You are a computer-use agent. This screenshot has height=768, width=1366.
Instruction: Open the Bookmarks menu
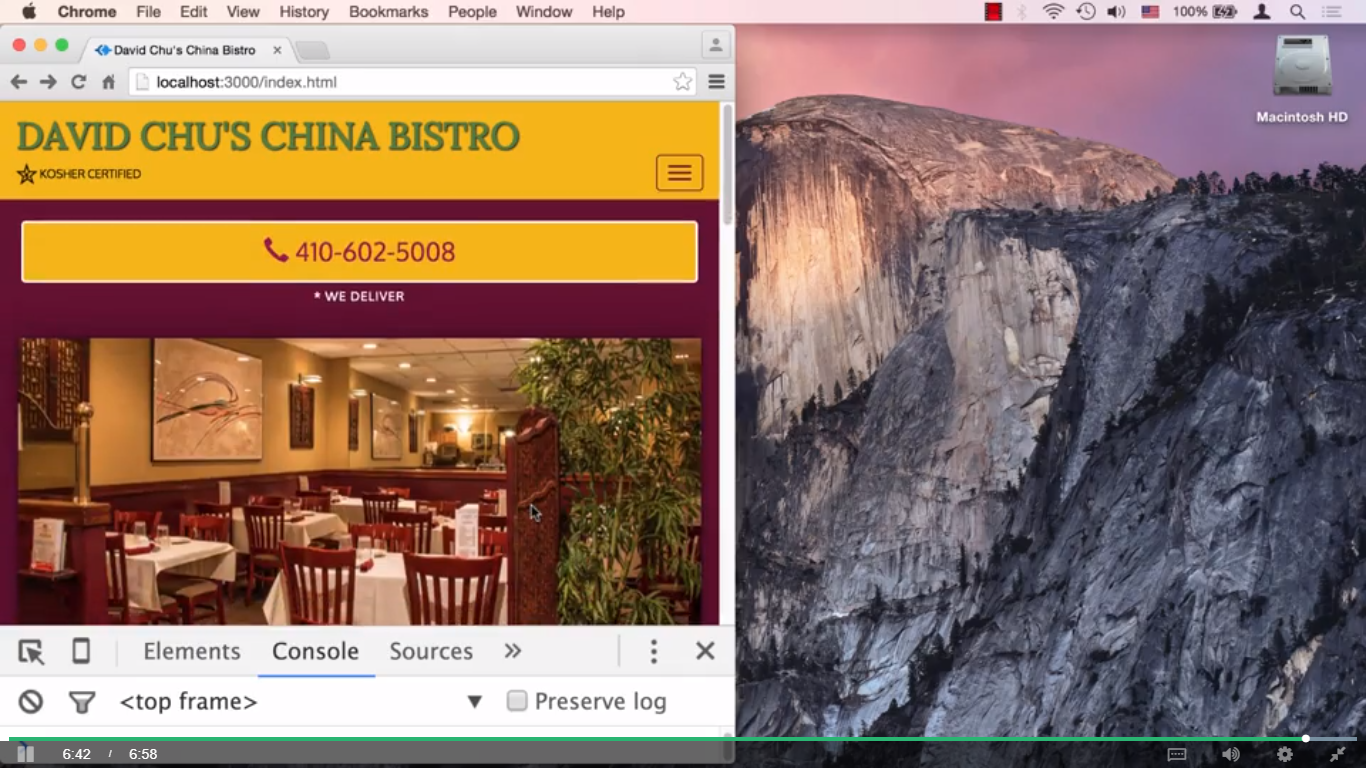pos(388,12)
